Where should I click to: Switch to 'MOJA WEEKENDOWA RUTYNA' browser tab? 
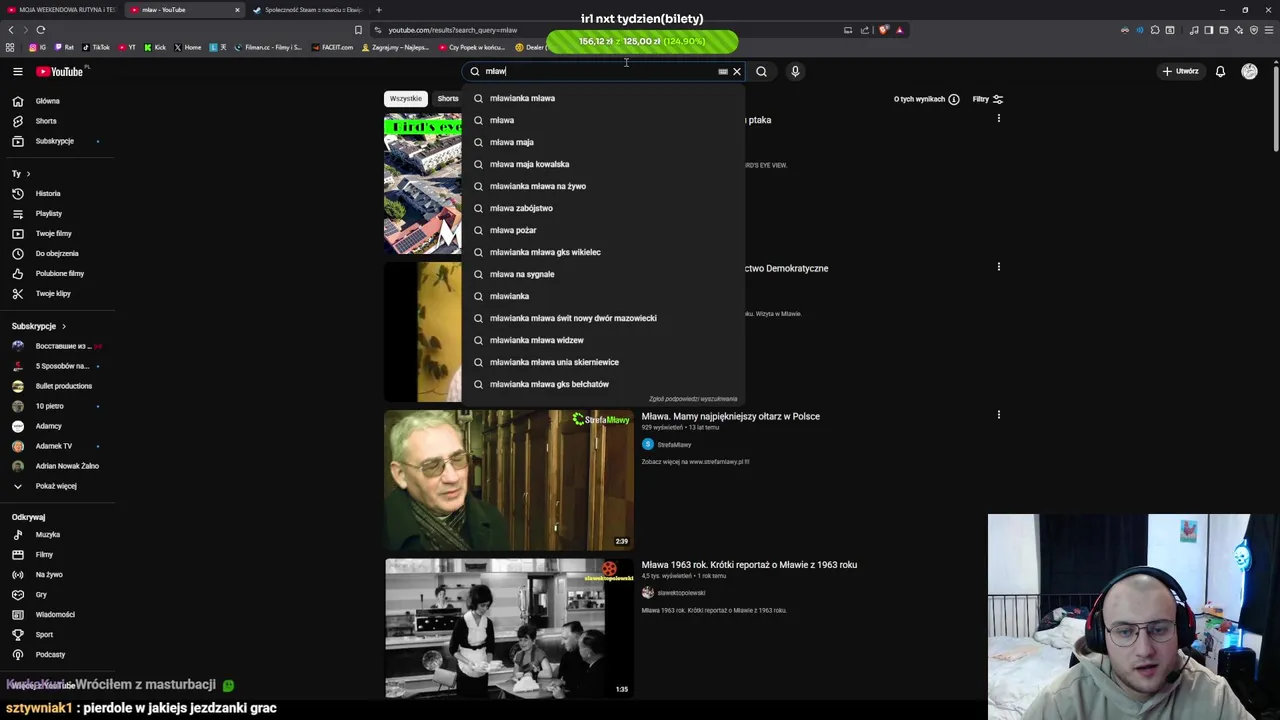(60, 10)
